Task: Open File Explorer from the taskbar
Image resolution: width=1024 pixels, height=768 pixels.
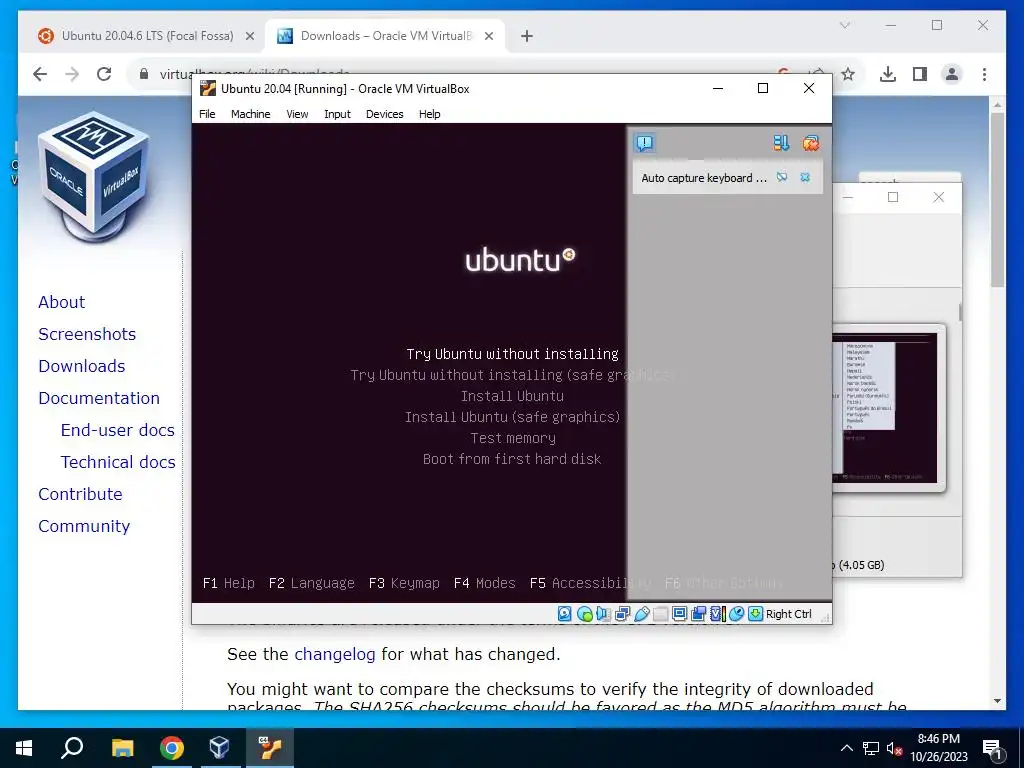Action: 122,748
